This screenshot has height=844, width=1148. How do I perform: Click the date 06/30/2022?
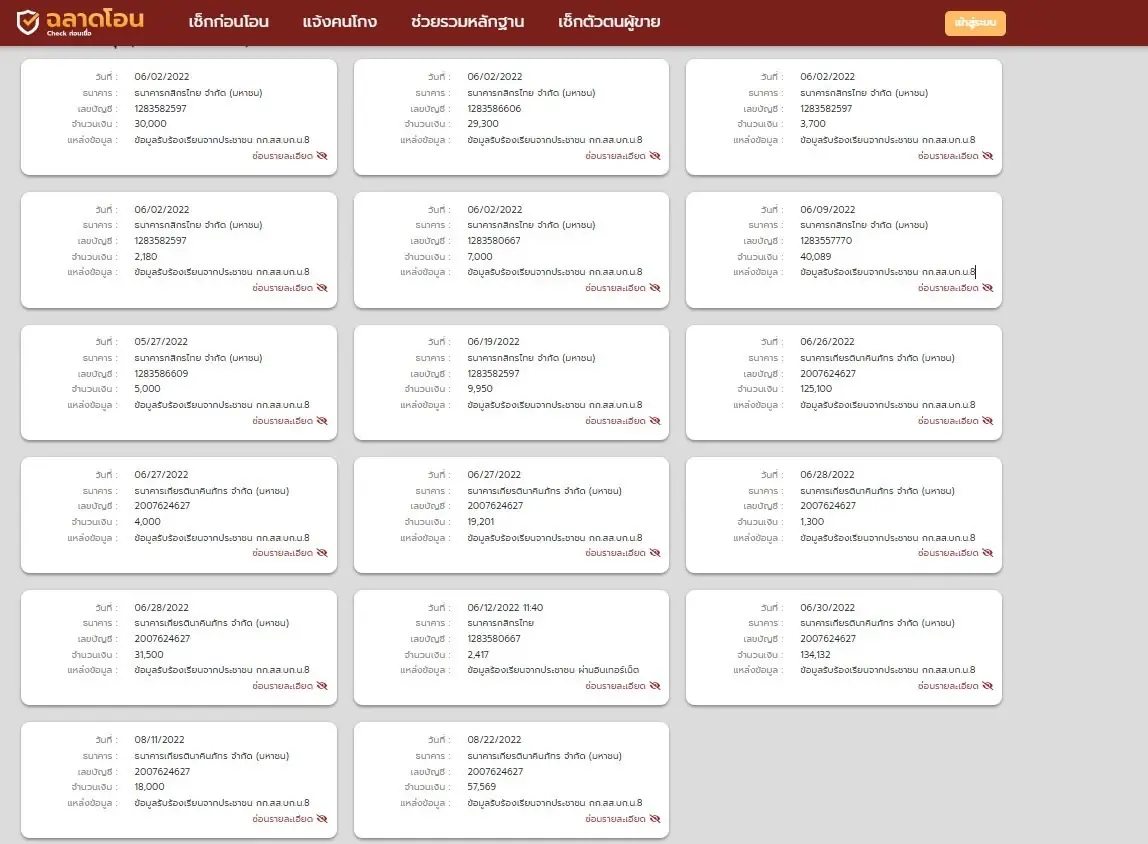pos(827,608)
